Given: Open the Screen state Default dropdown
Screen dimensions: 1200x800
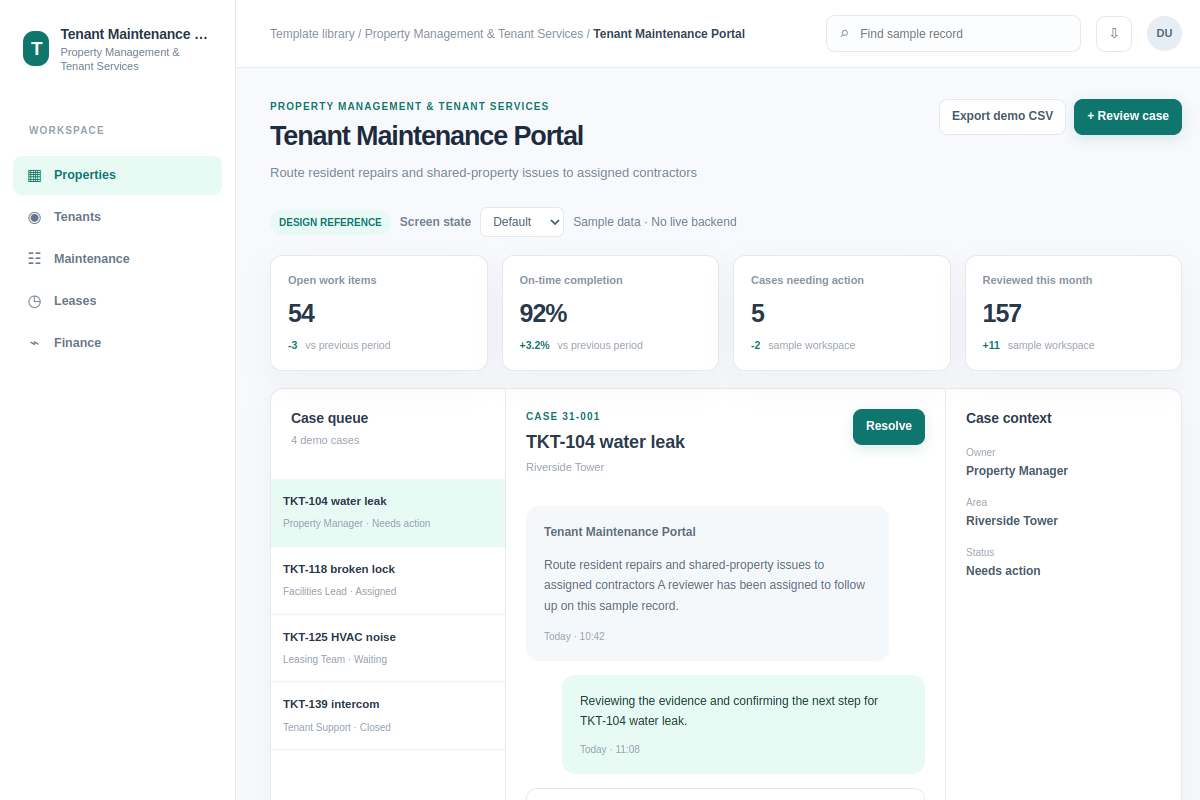Looking at the screenshot, I should [522, 222].
